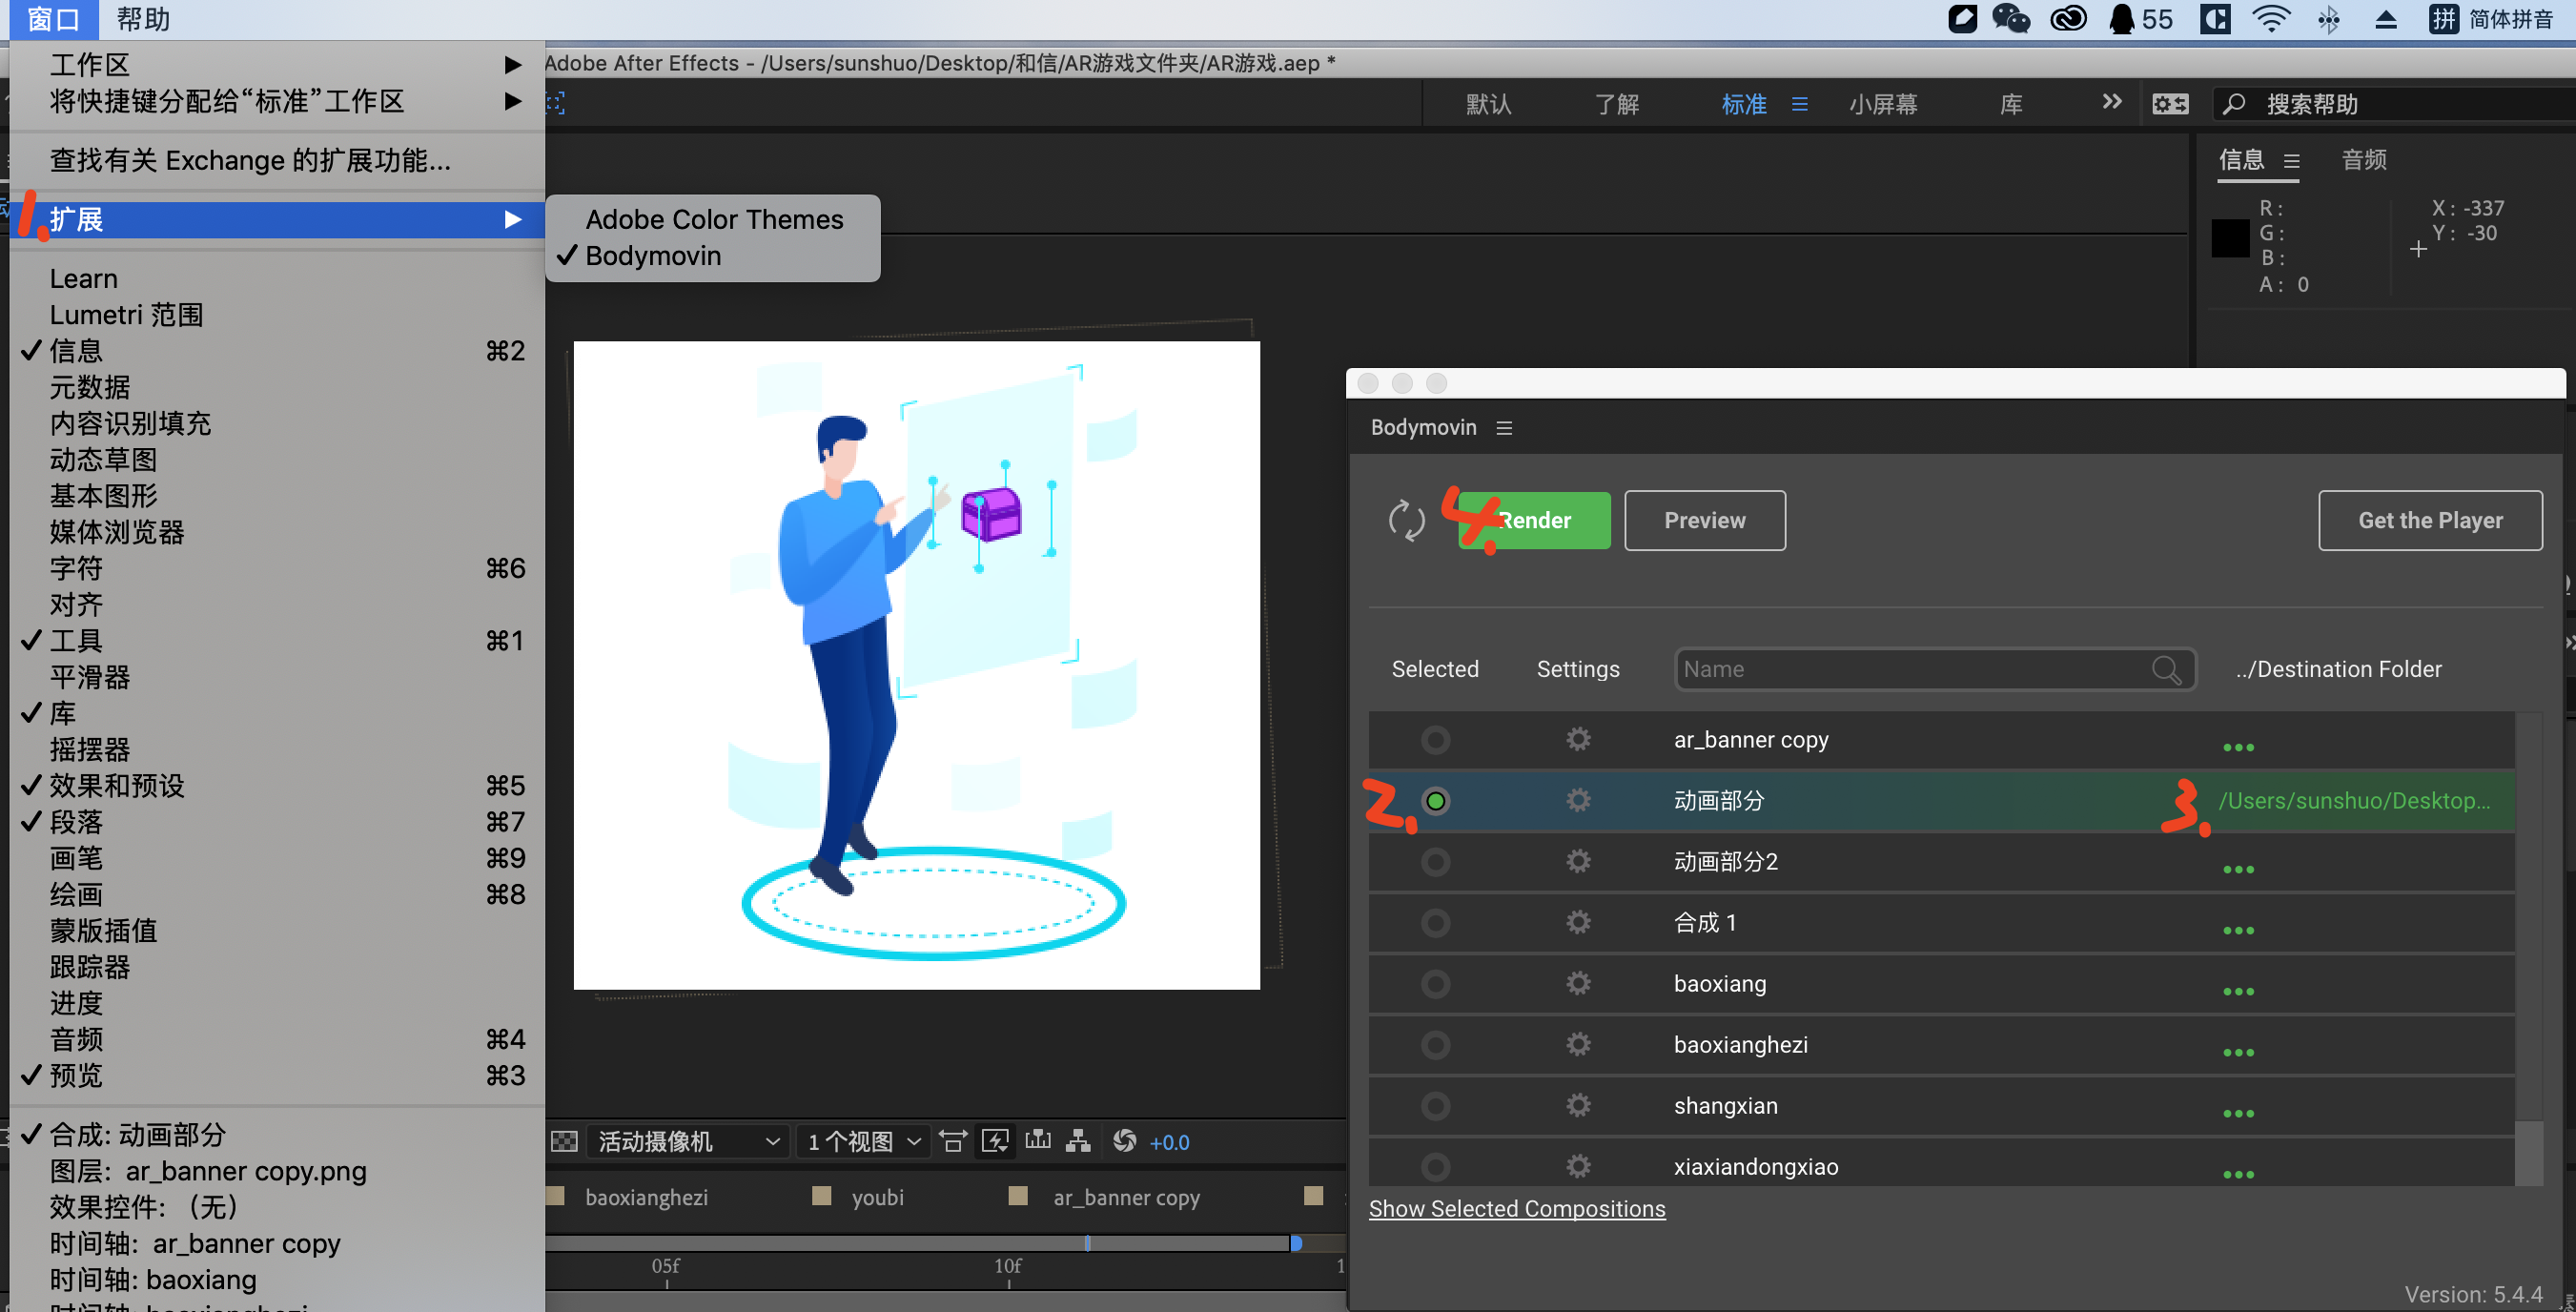
Task: Select the shangxian composition radio button
Action: point(1436,1106)
